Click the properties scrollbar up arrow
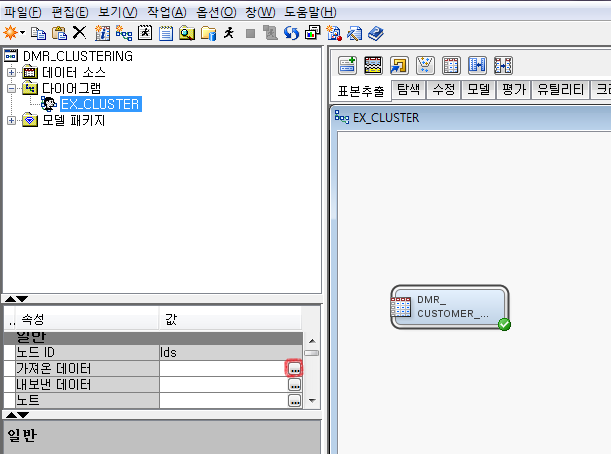The width and height of the screenshot is (611, 454). coord(312,341)
